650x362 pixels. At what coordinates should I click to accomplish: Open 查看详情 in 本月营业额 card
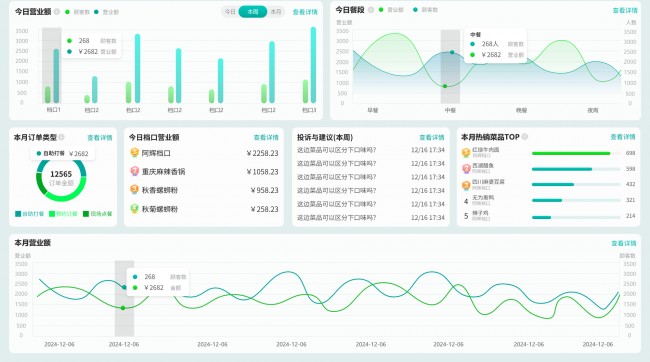(x=624, y=243)
